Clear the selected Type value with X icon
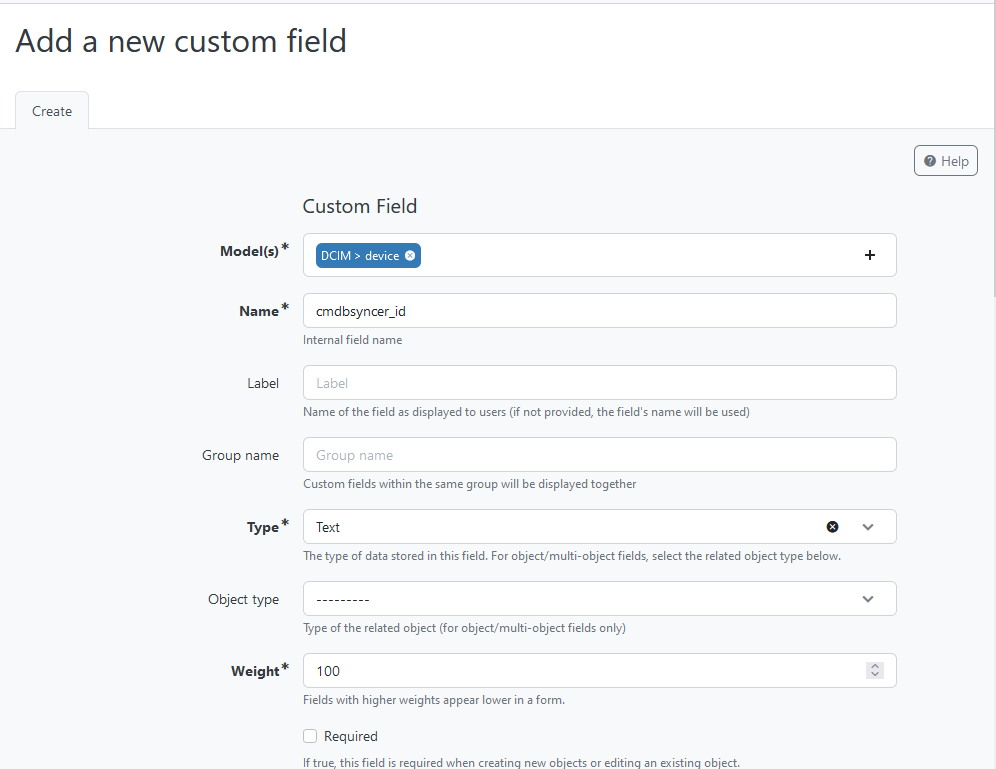Screen dimensions: 996x769 (x=832, y=527)
